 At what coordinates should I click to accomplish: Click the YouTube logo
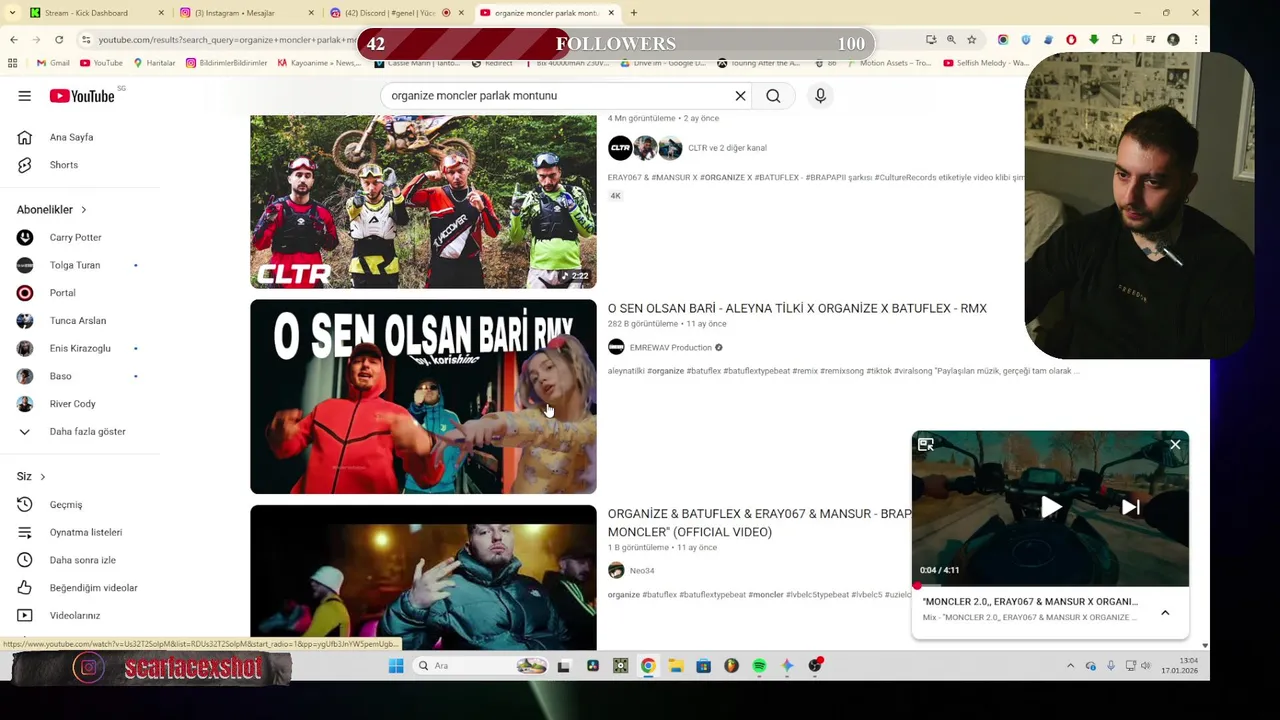pos(82,96)
